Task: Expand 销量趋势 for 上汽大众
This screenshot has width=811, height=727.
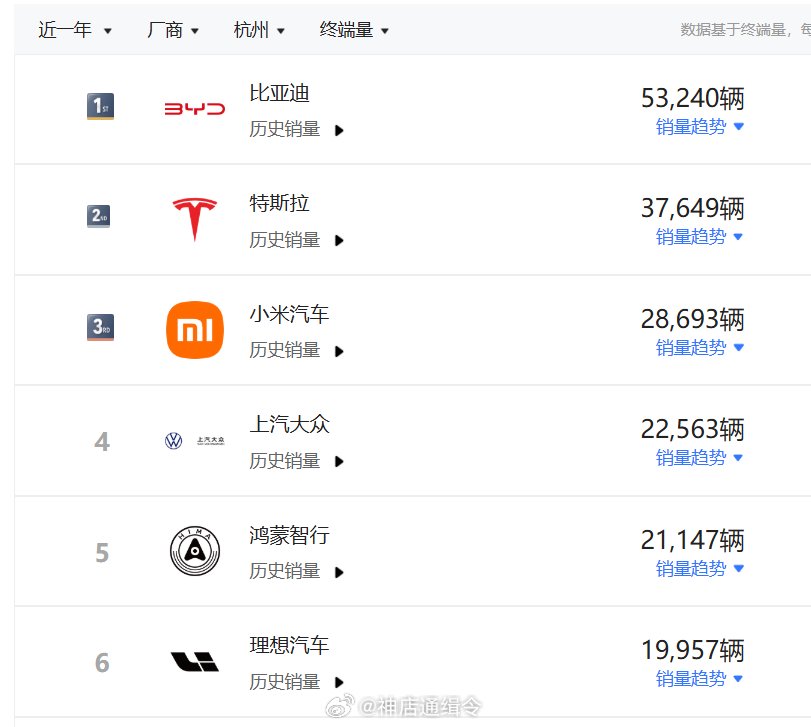Action: pos(700,458)
